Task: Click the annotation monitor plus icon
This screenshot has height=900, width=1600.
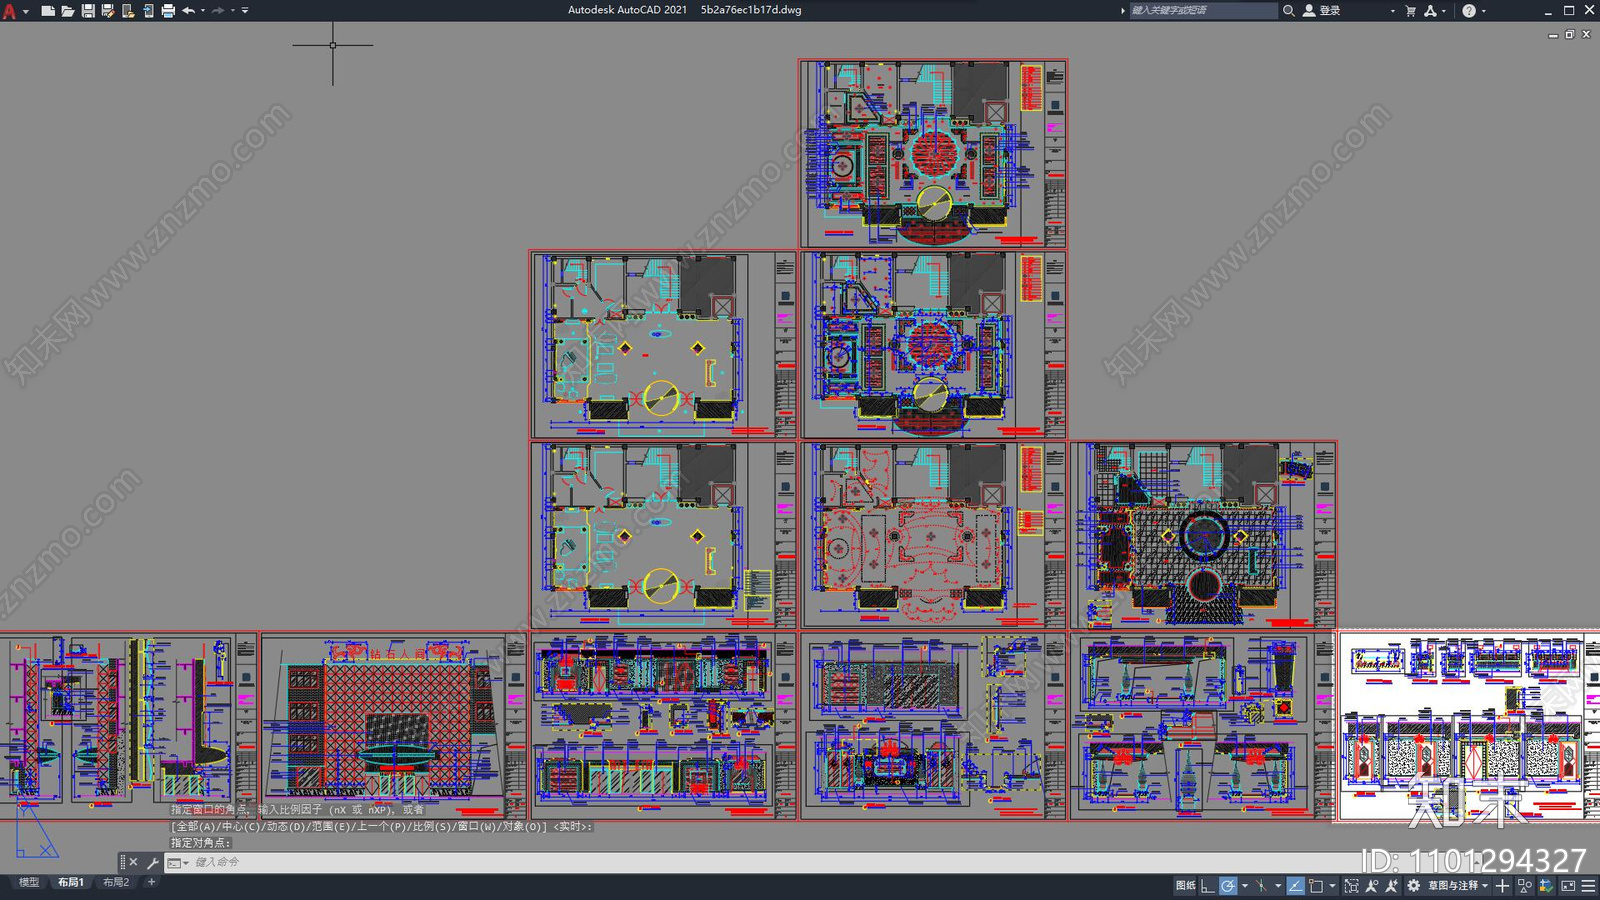Action: [x=1502, y=885]
